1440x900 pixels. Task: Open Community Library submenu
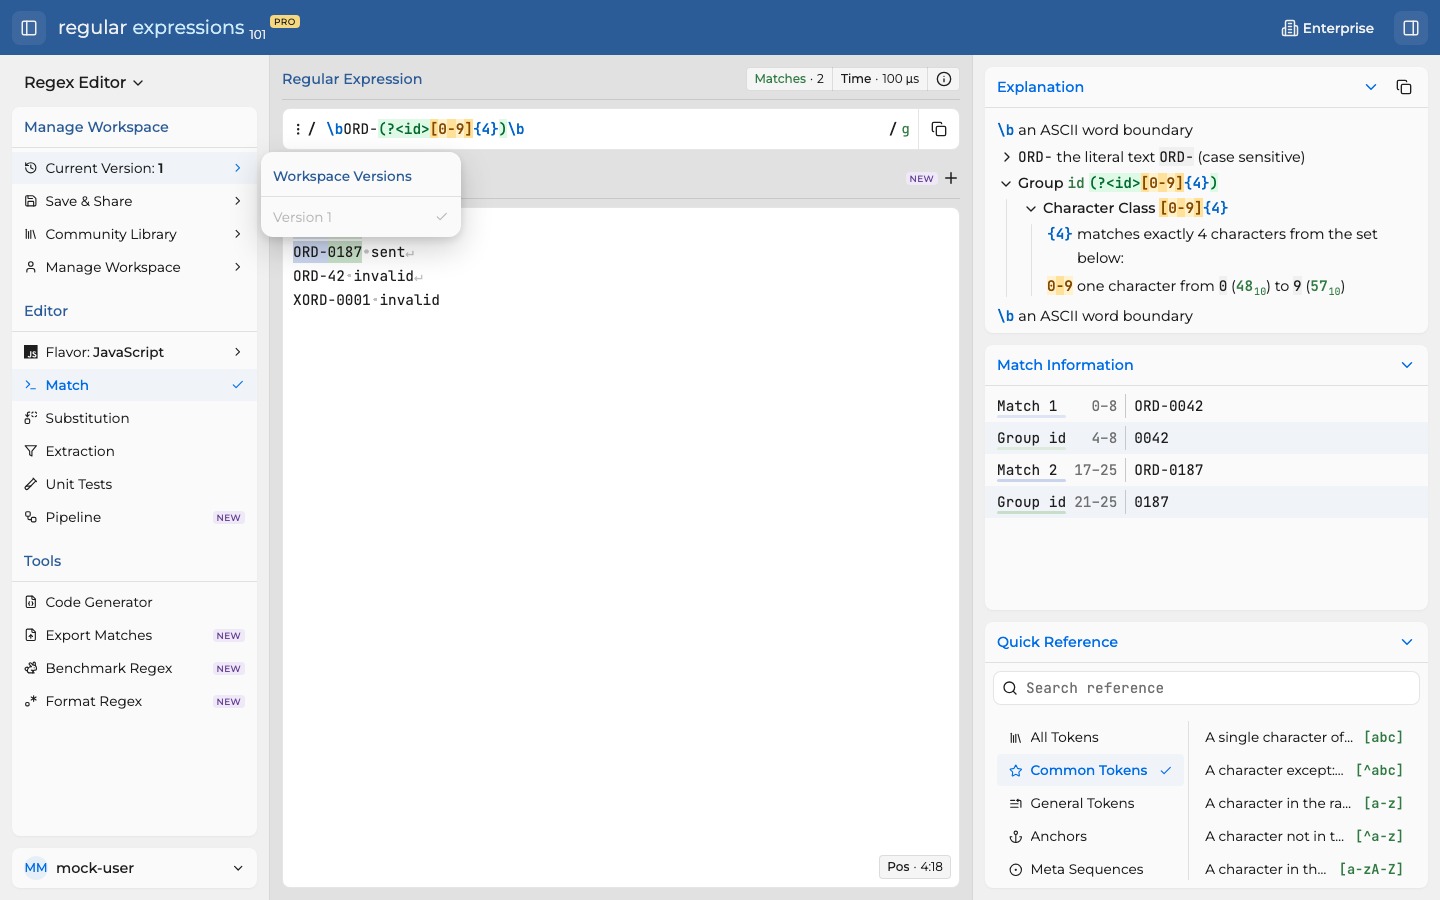pyautogui.click(x=134, y=234)
